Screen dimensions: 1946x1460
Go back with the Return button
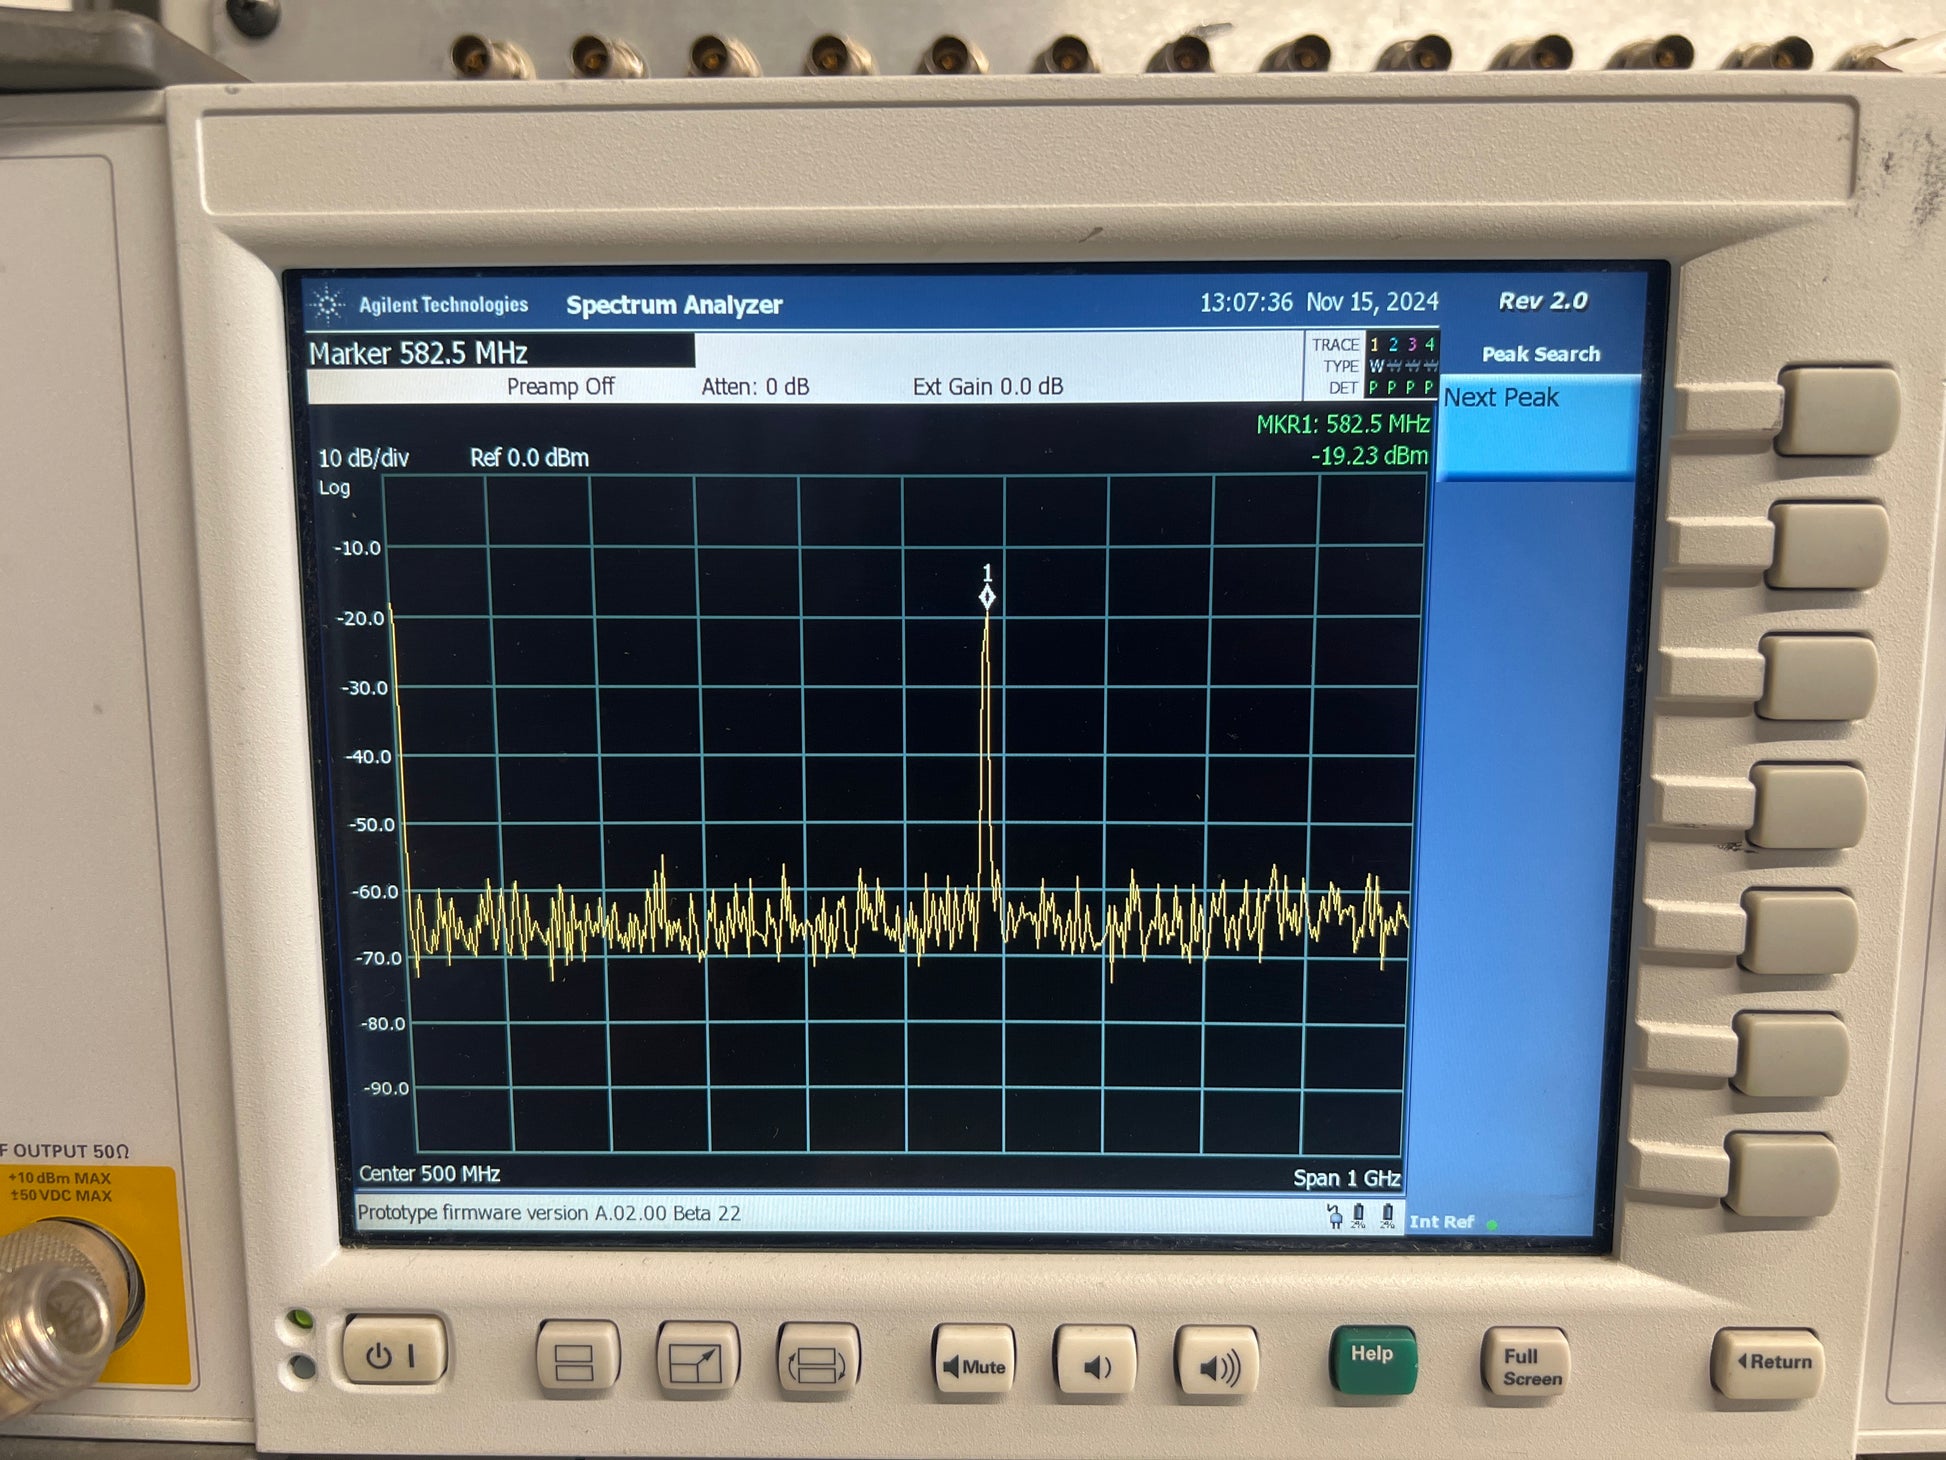[x=1768, y=1362]
